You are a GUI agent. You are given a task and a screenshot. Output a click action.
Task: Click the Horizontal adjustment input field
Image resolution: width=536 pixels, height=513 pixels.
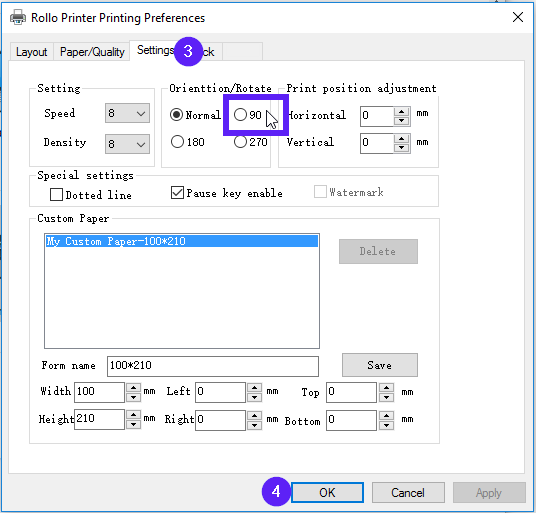click(x=377, y=116)
